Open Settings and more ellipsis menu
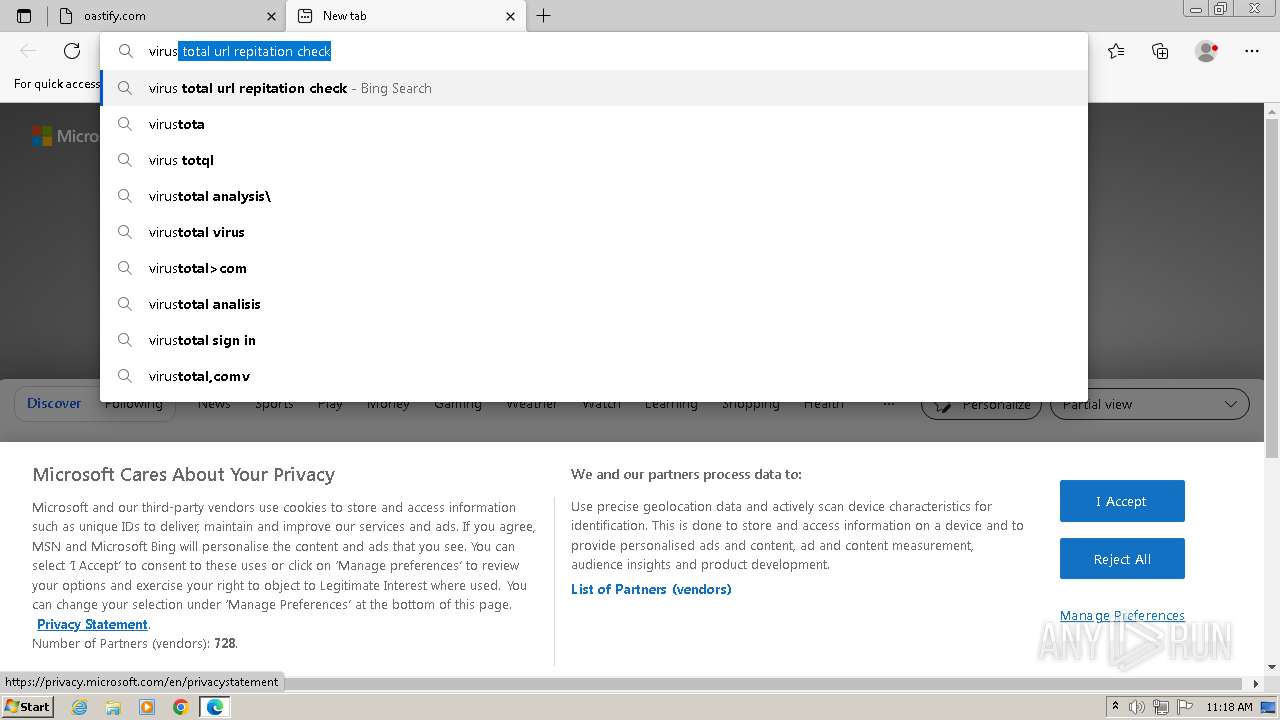This screenshot has width=1280, height=720. click(x=1252, y=51)
